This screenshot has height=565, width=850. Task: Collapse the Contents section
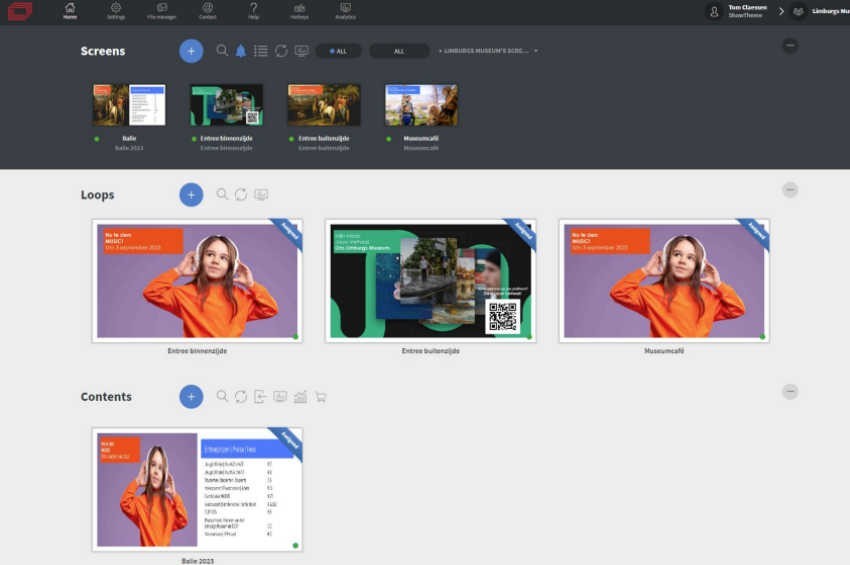[790, 391]
